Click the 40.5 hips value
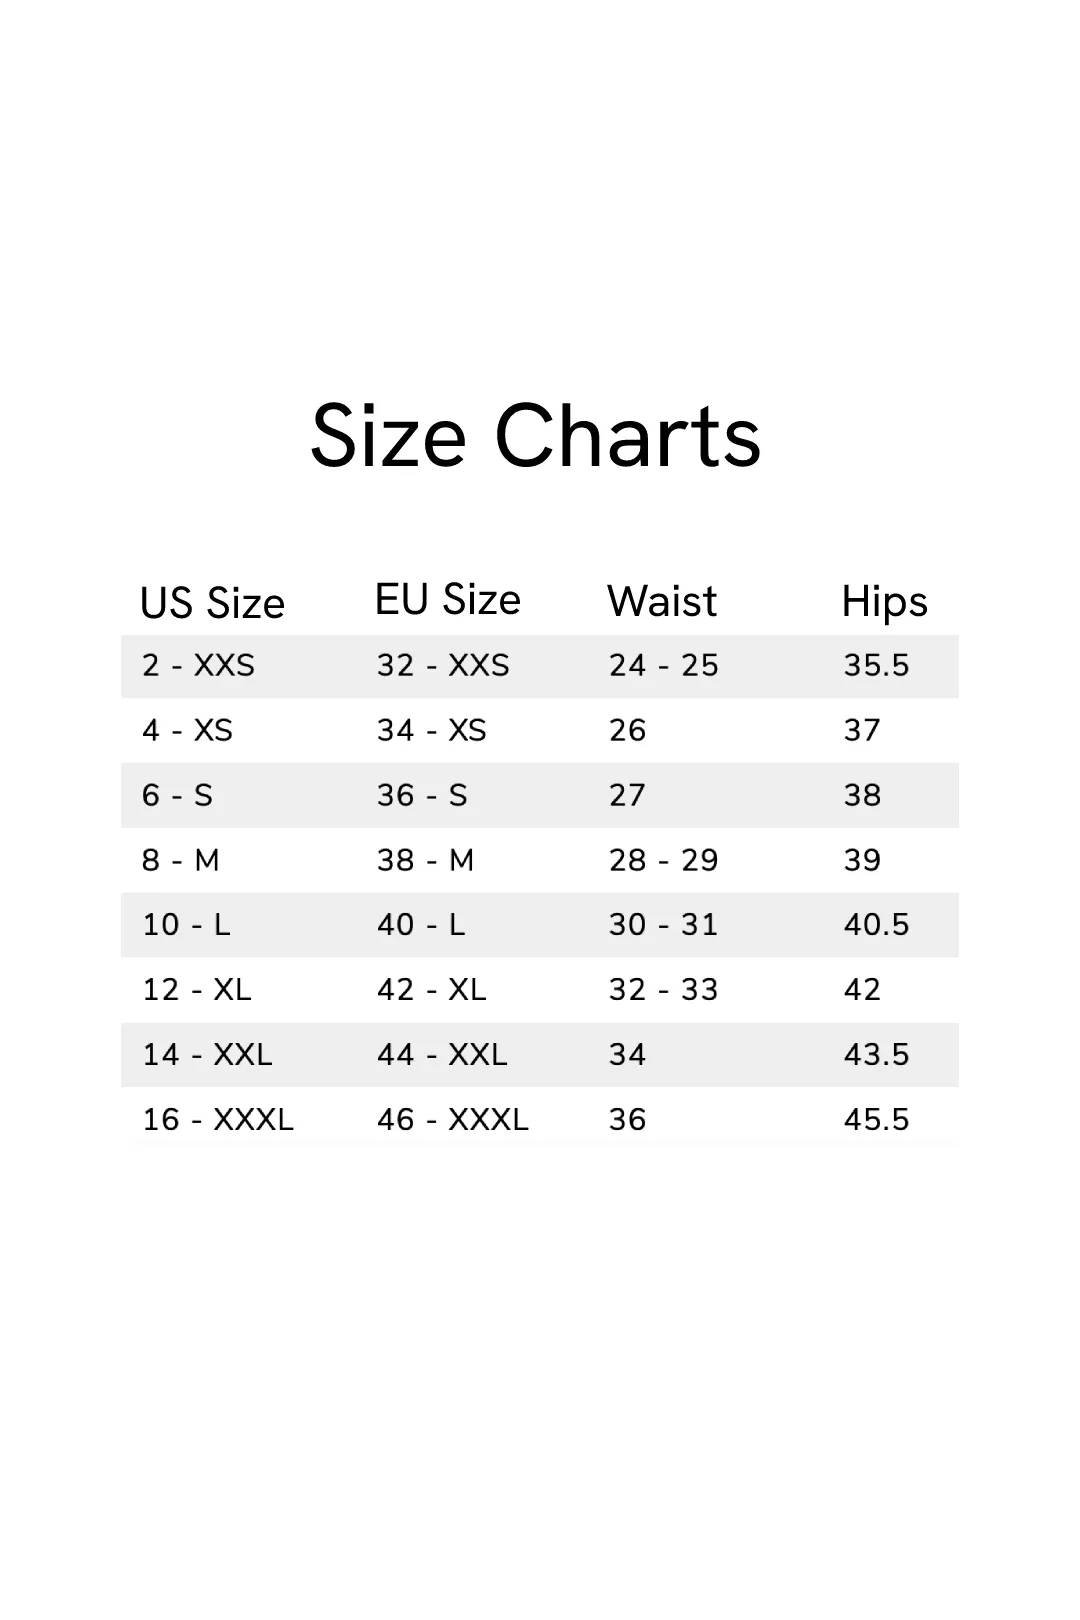This screenshot has height=1620, width=1080. (x=876, y=924)
